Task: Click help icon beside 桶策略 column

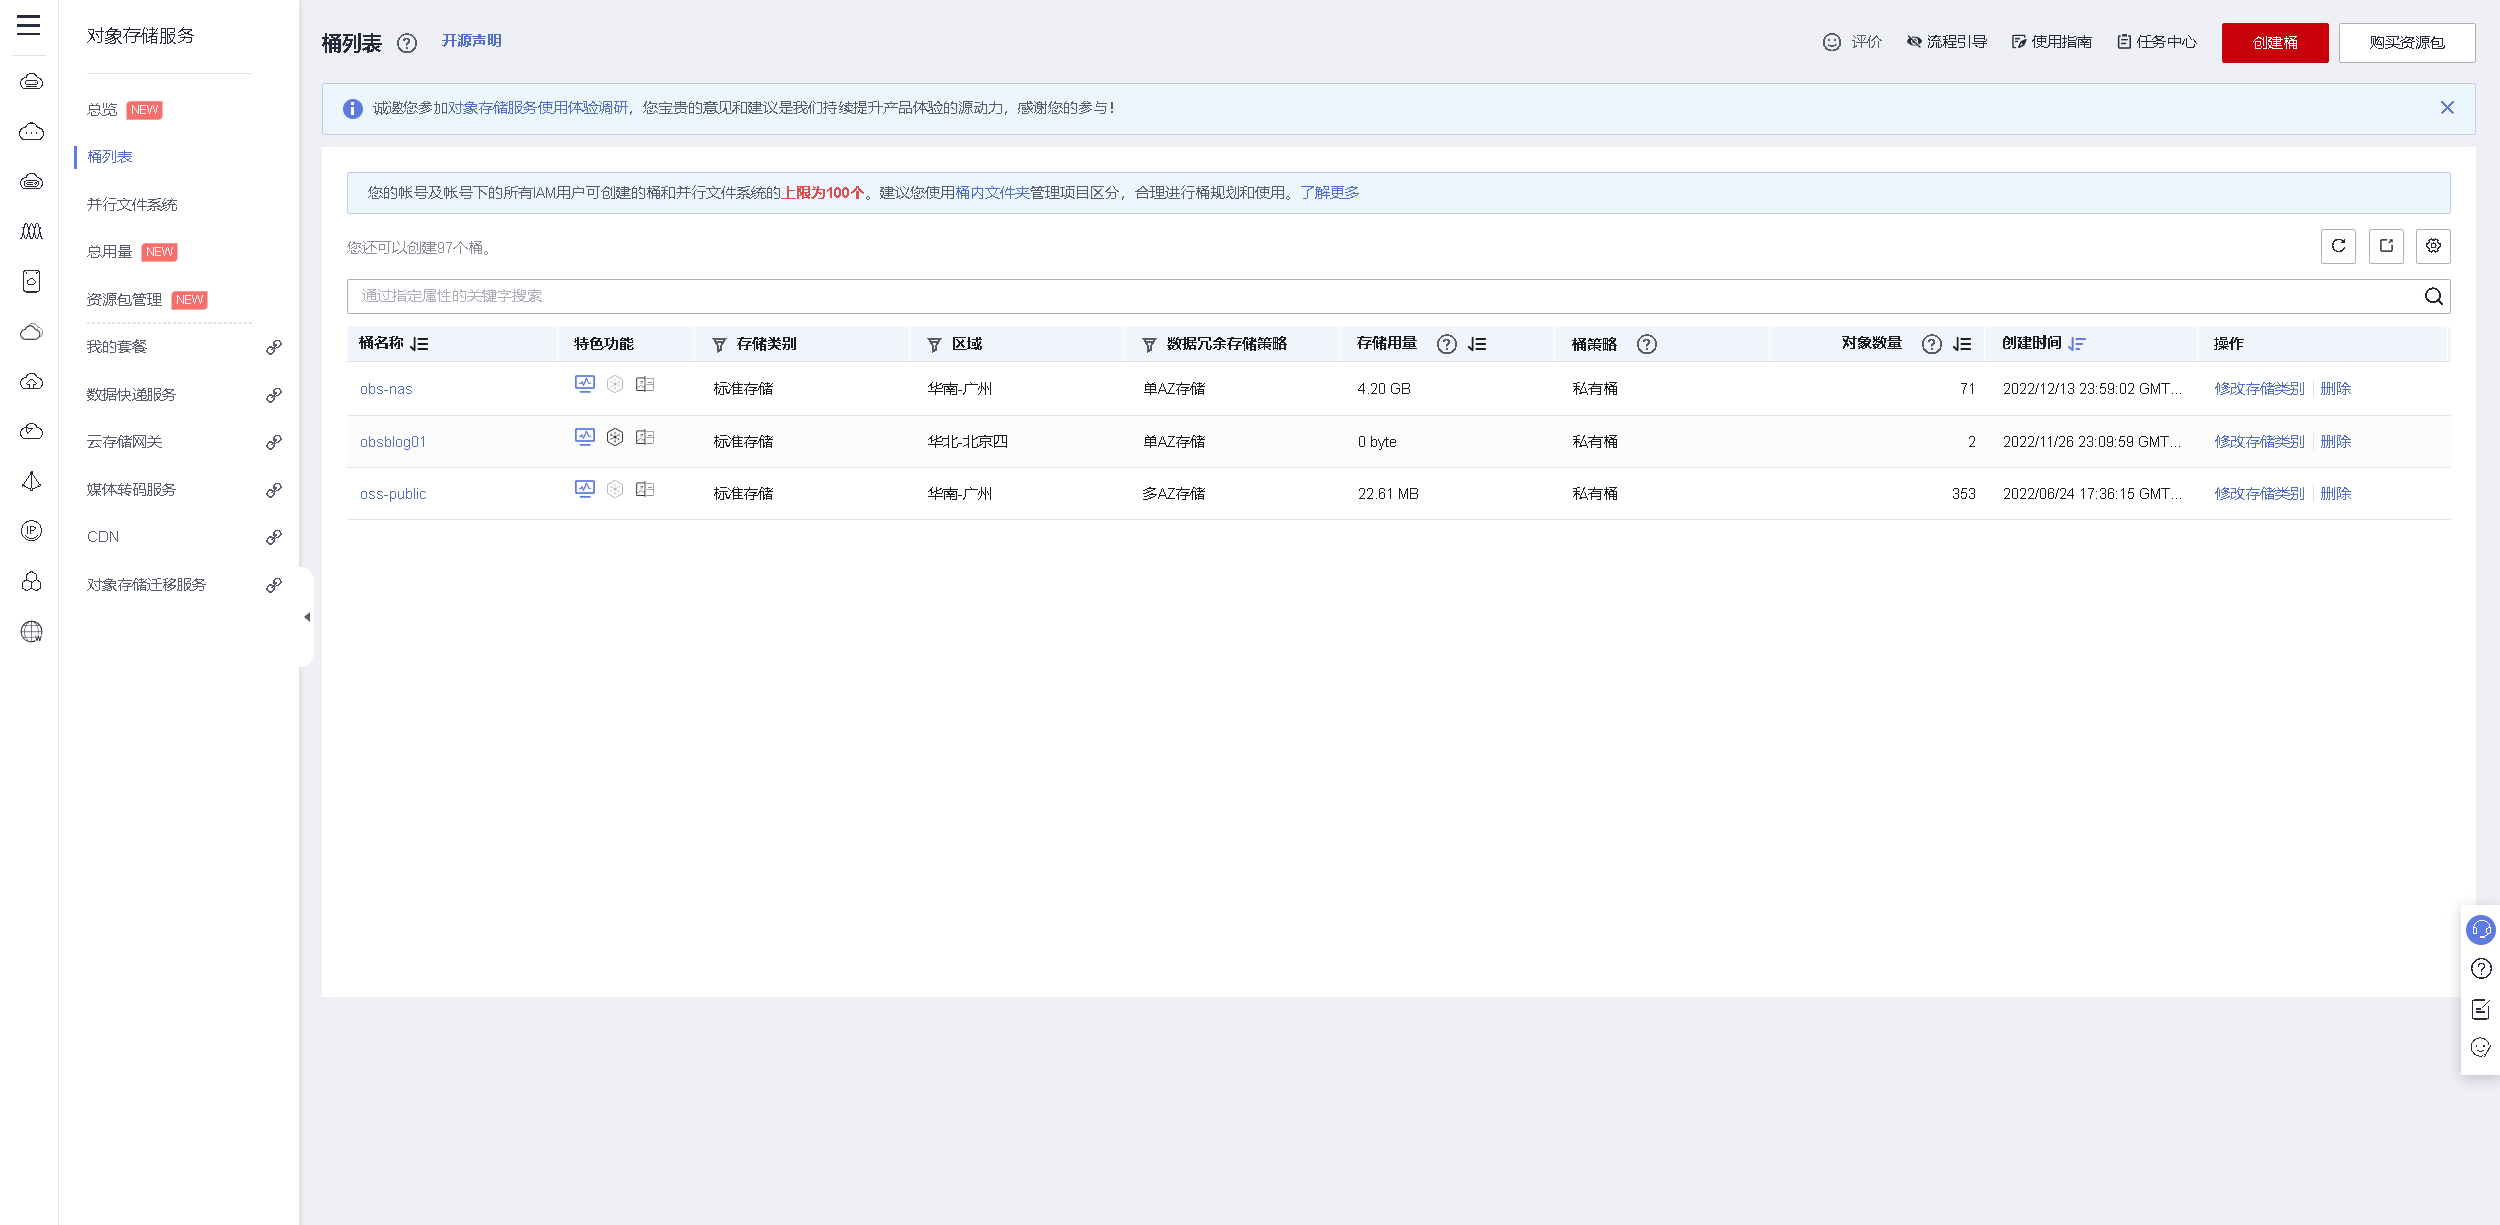Action: coord(1647,344)
